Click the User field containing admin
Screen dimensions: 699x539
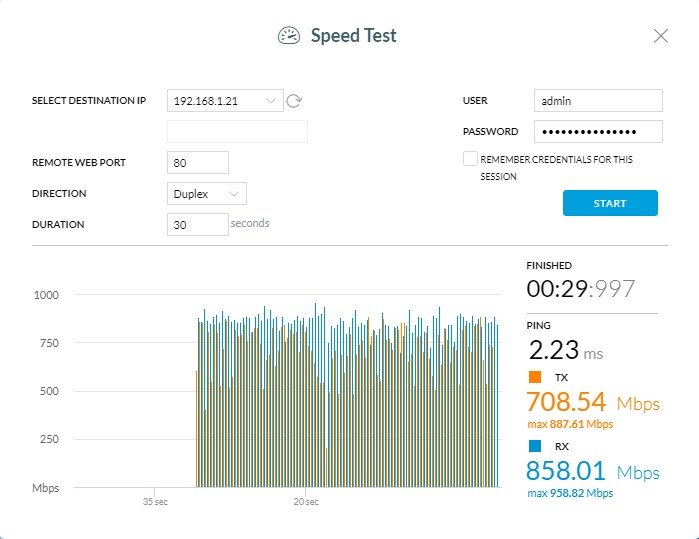(598, 100)
